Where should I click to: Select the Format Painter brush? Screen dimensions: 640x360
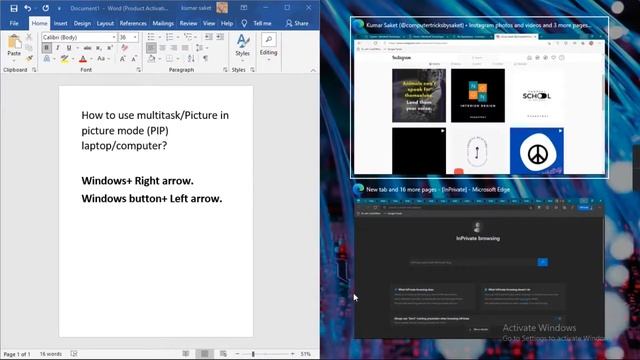click(x=29, y=58)
